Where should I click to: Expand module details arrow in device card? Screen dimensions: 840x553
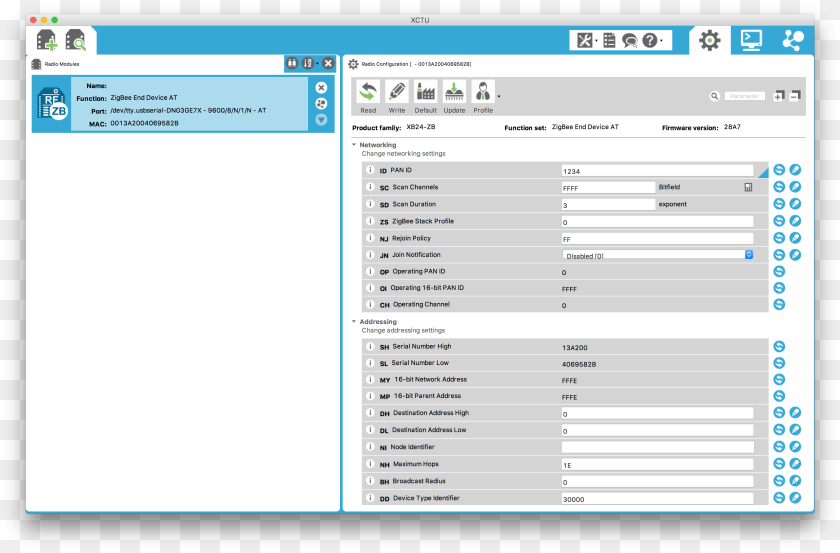point(321,119)
